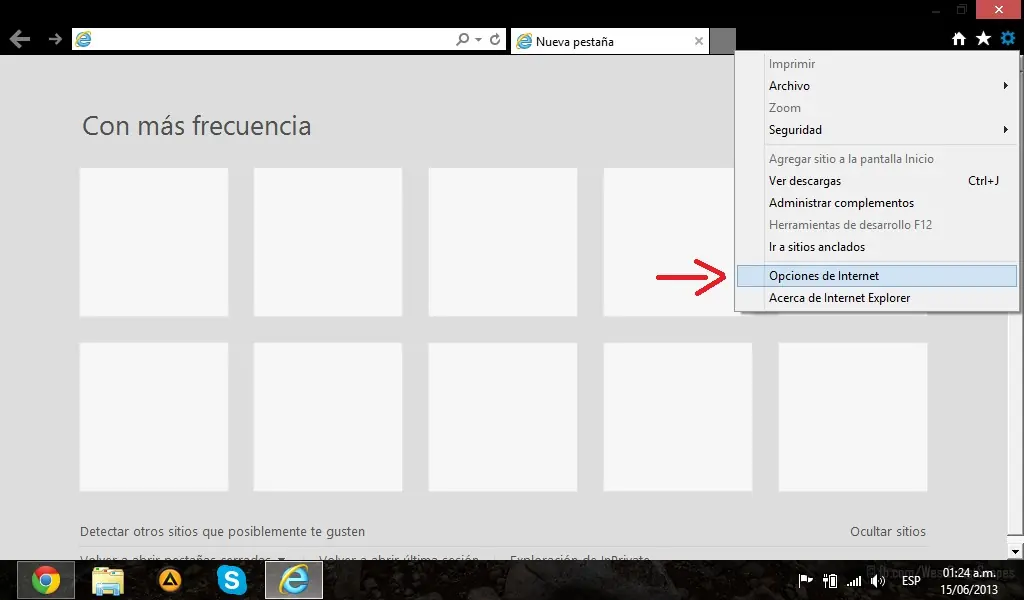
Task: Click the search magnifier in address bar
Action: [462, 40]
